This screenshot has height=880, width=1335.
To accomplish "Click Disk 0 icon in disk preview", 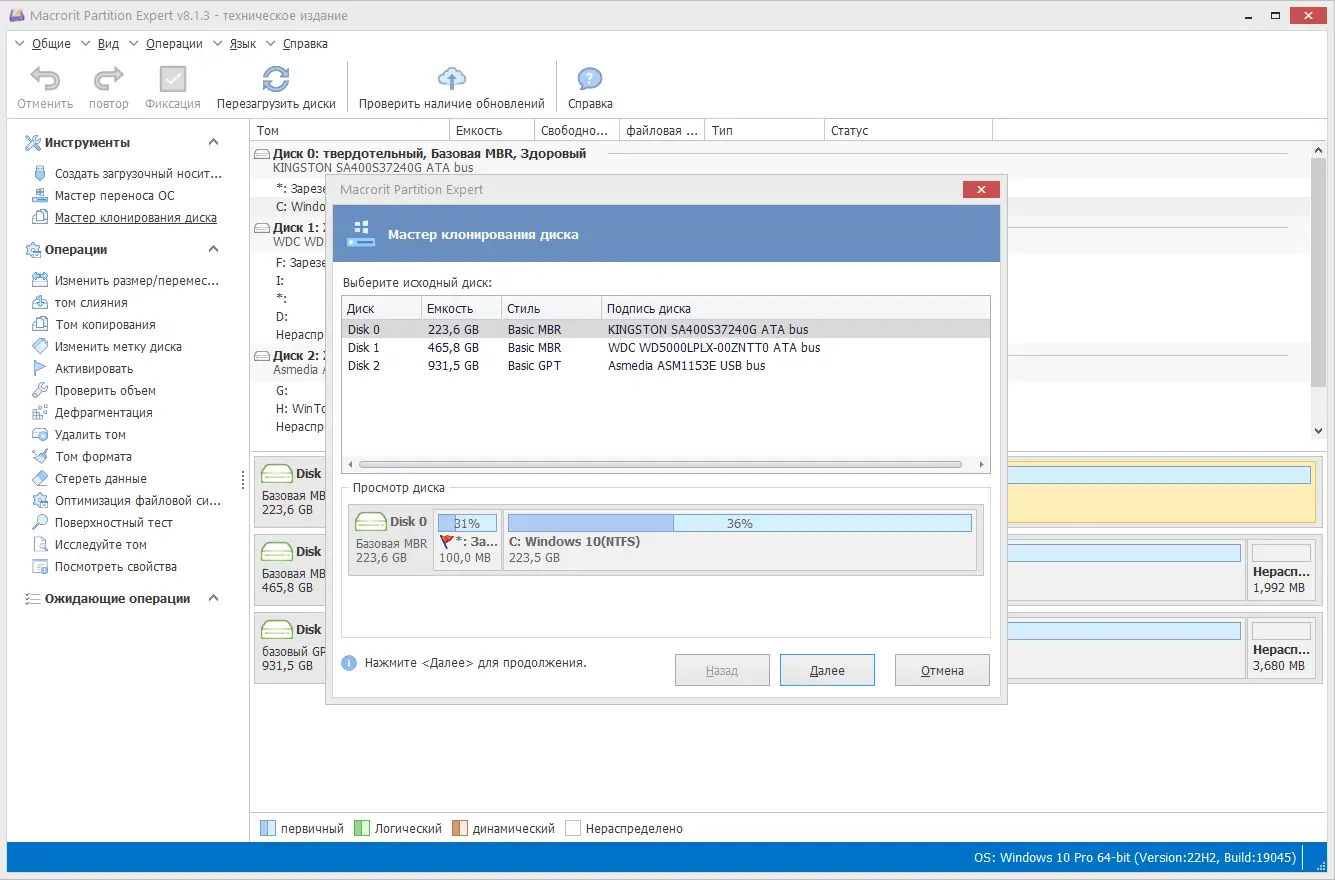I will 371,522.
